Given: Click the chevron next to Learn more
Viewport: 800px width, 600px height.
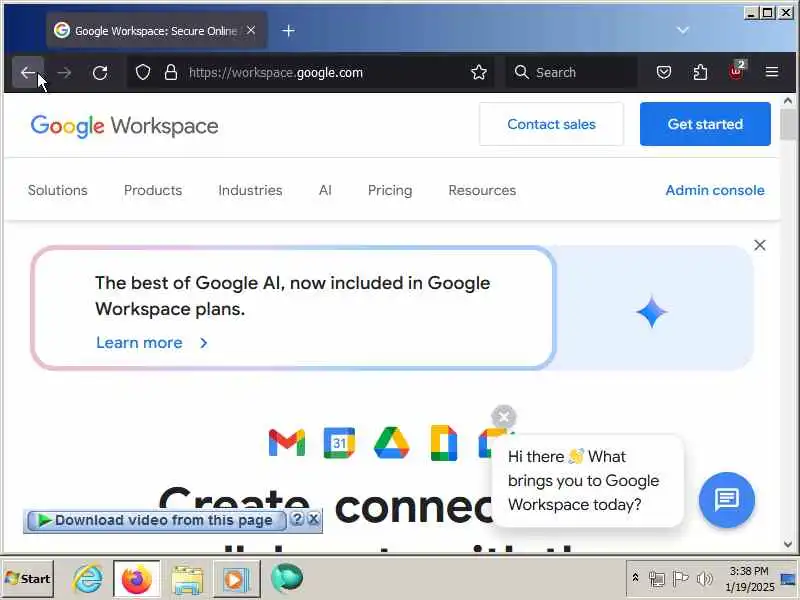Looking at the screenshot, I should [x=204, y=343].
